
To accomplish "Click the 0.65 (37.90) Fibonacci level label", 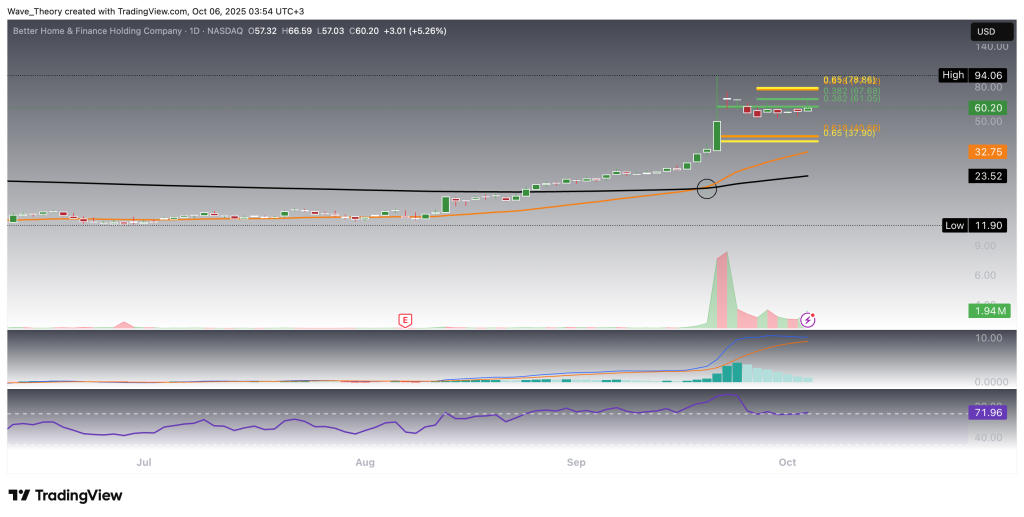I will click(x=848, y=132).
